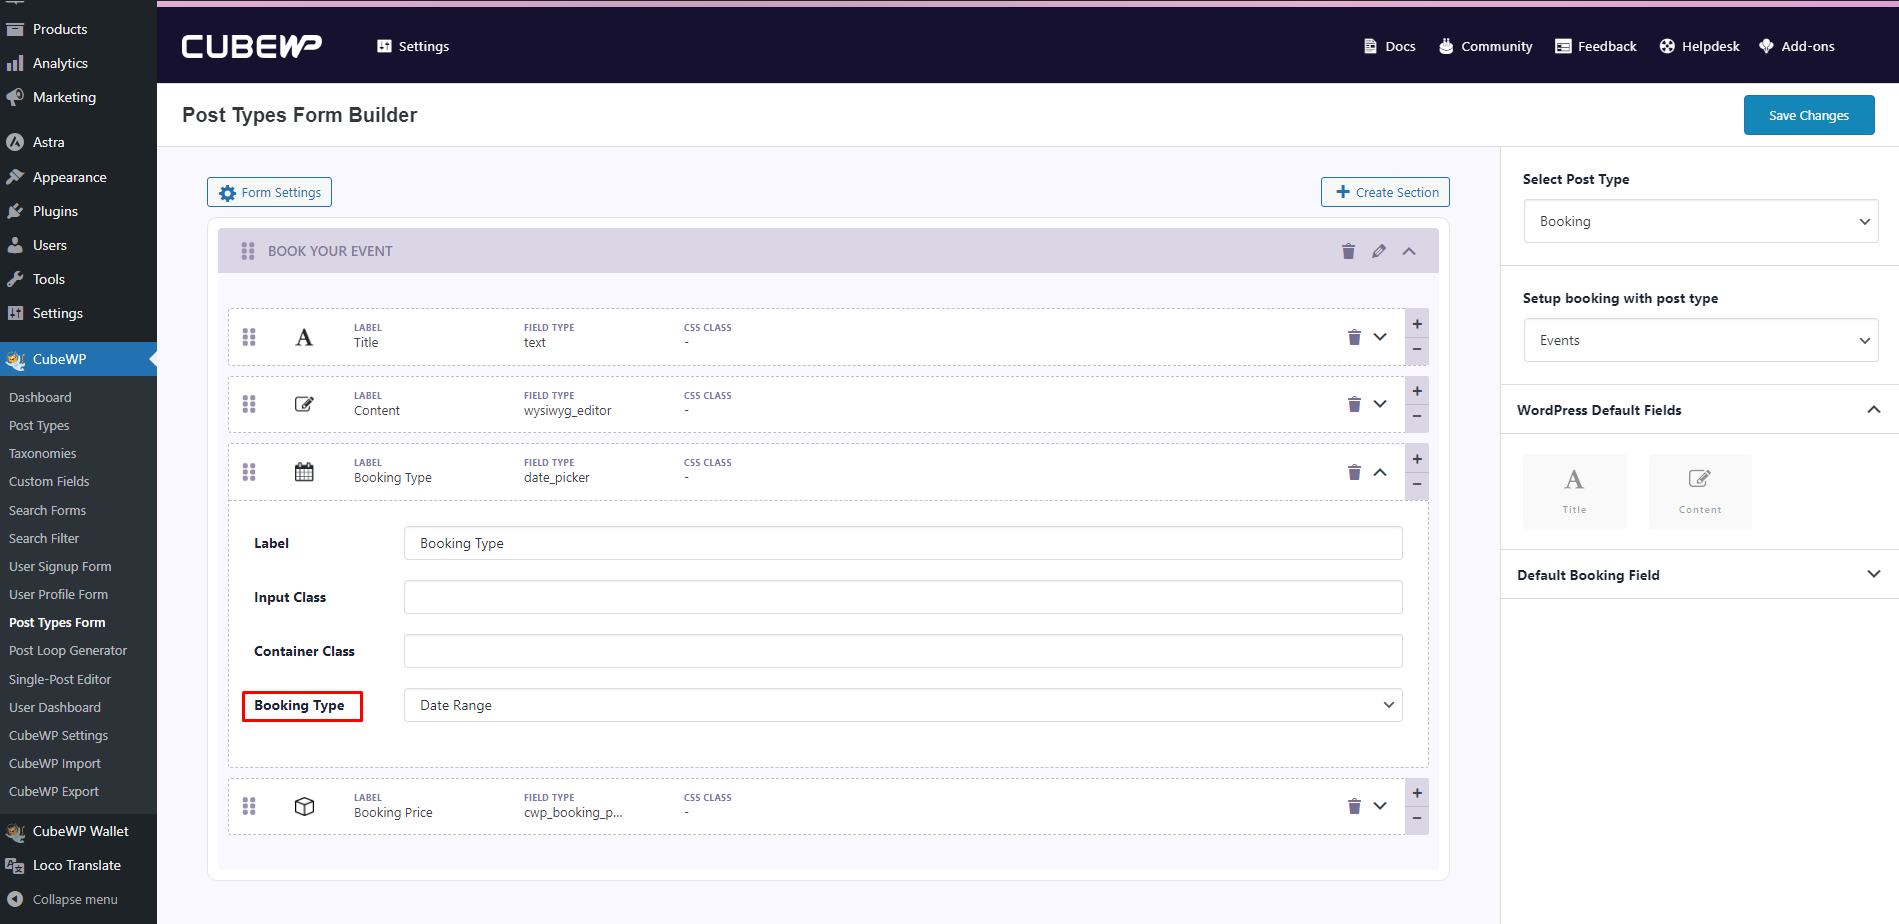This screenshot has height=924, width=1899.
Task: Add the Content default field tile
Action: (1700, 491)
